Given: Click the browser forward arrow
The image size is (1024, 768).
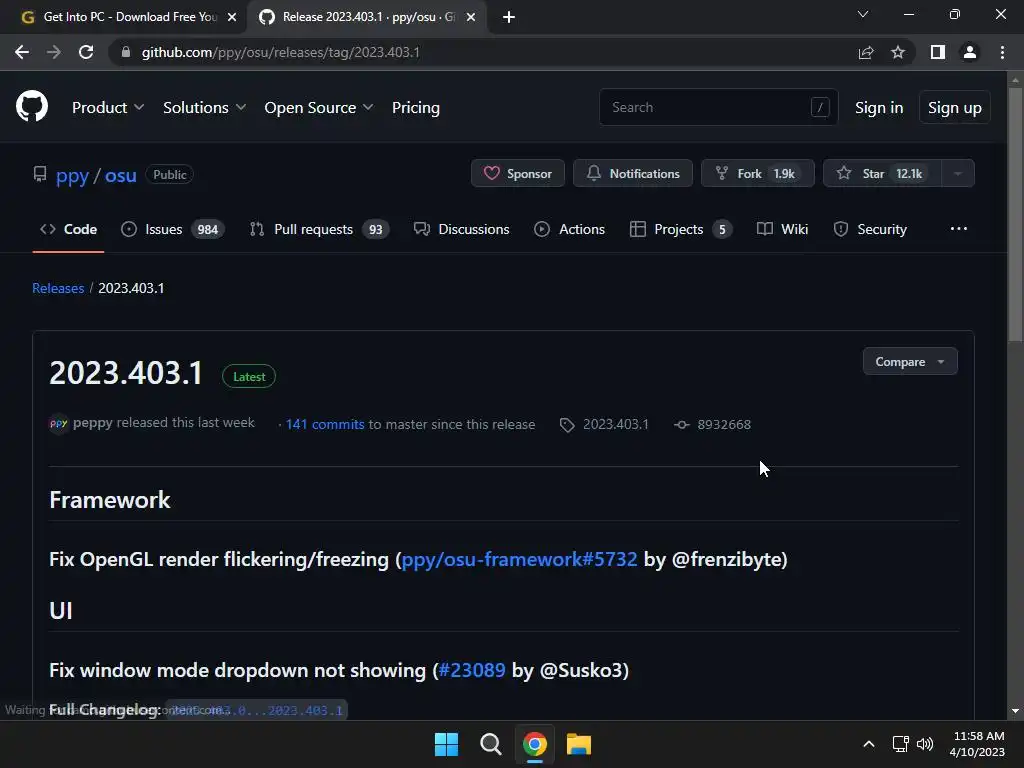Looking at the screenshot, I should pyautogui.click(x=54, y=52).
